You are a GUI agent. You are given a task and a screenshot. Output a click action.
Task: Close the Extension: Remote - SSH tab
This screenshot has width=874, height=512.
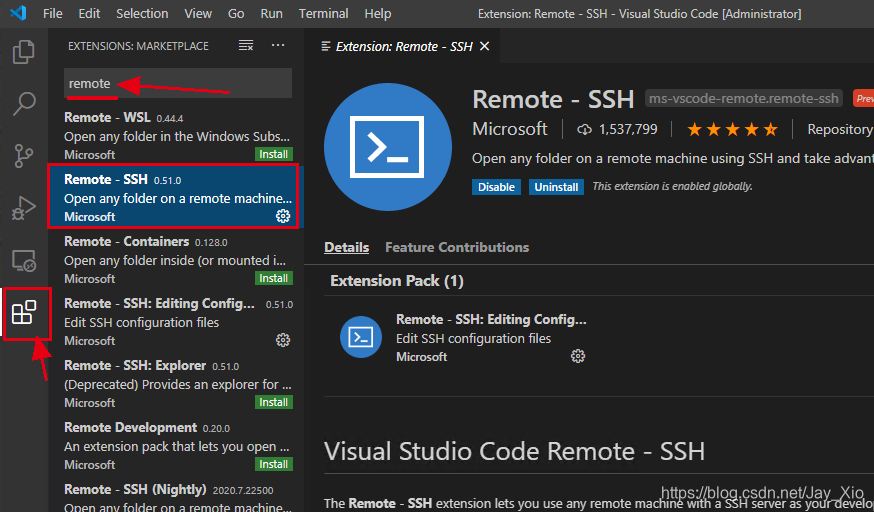pyautogui.click(x=484, y=46)
